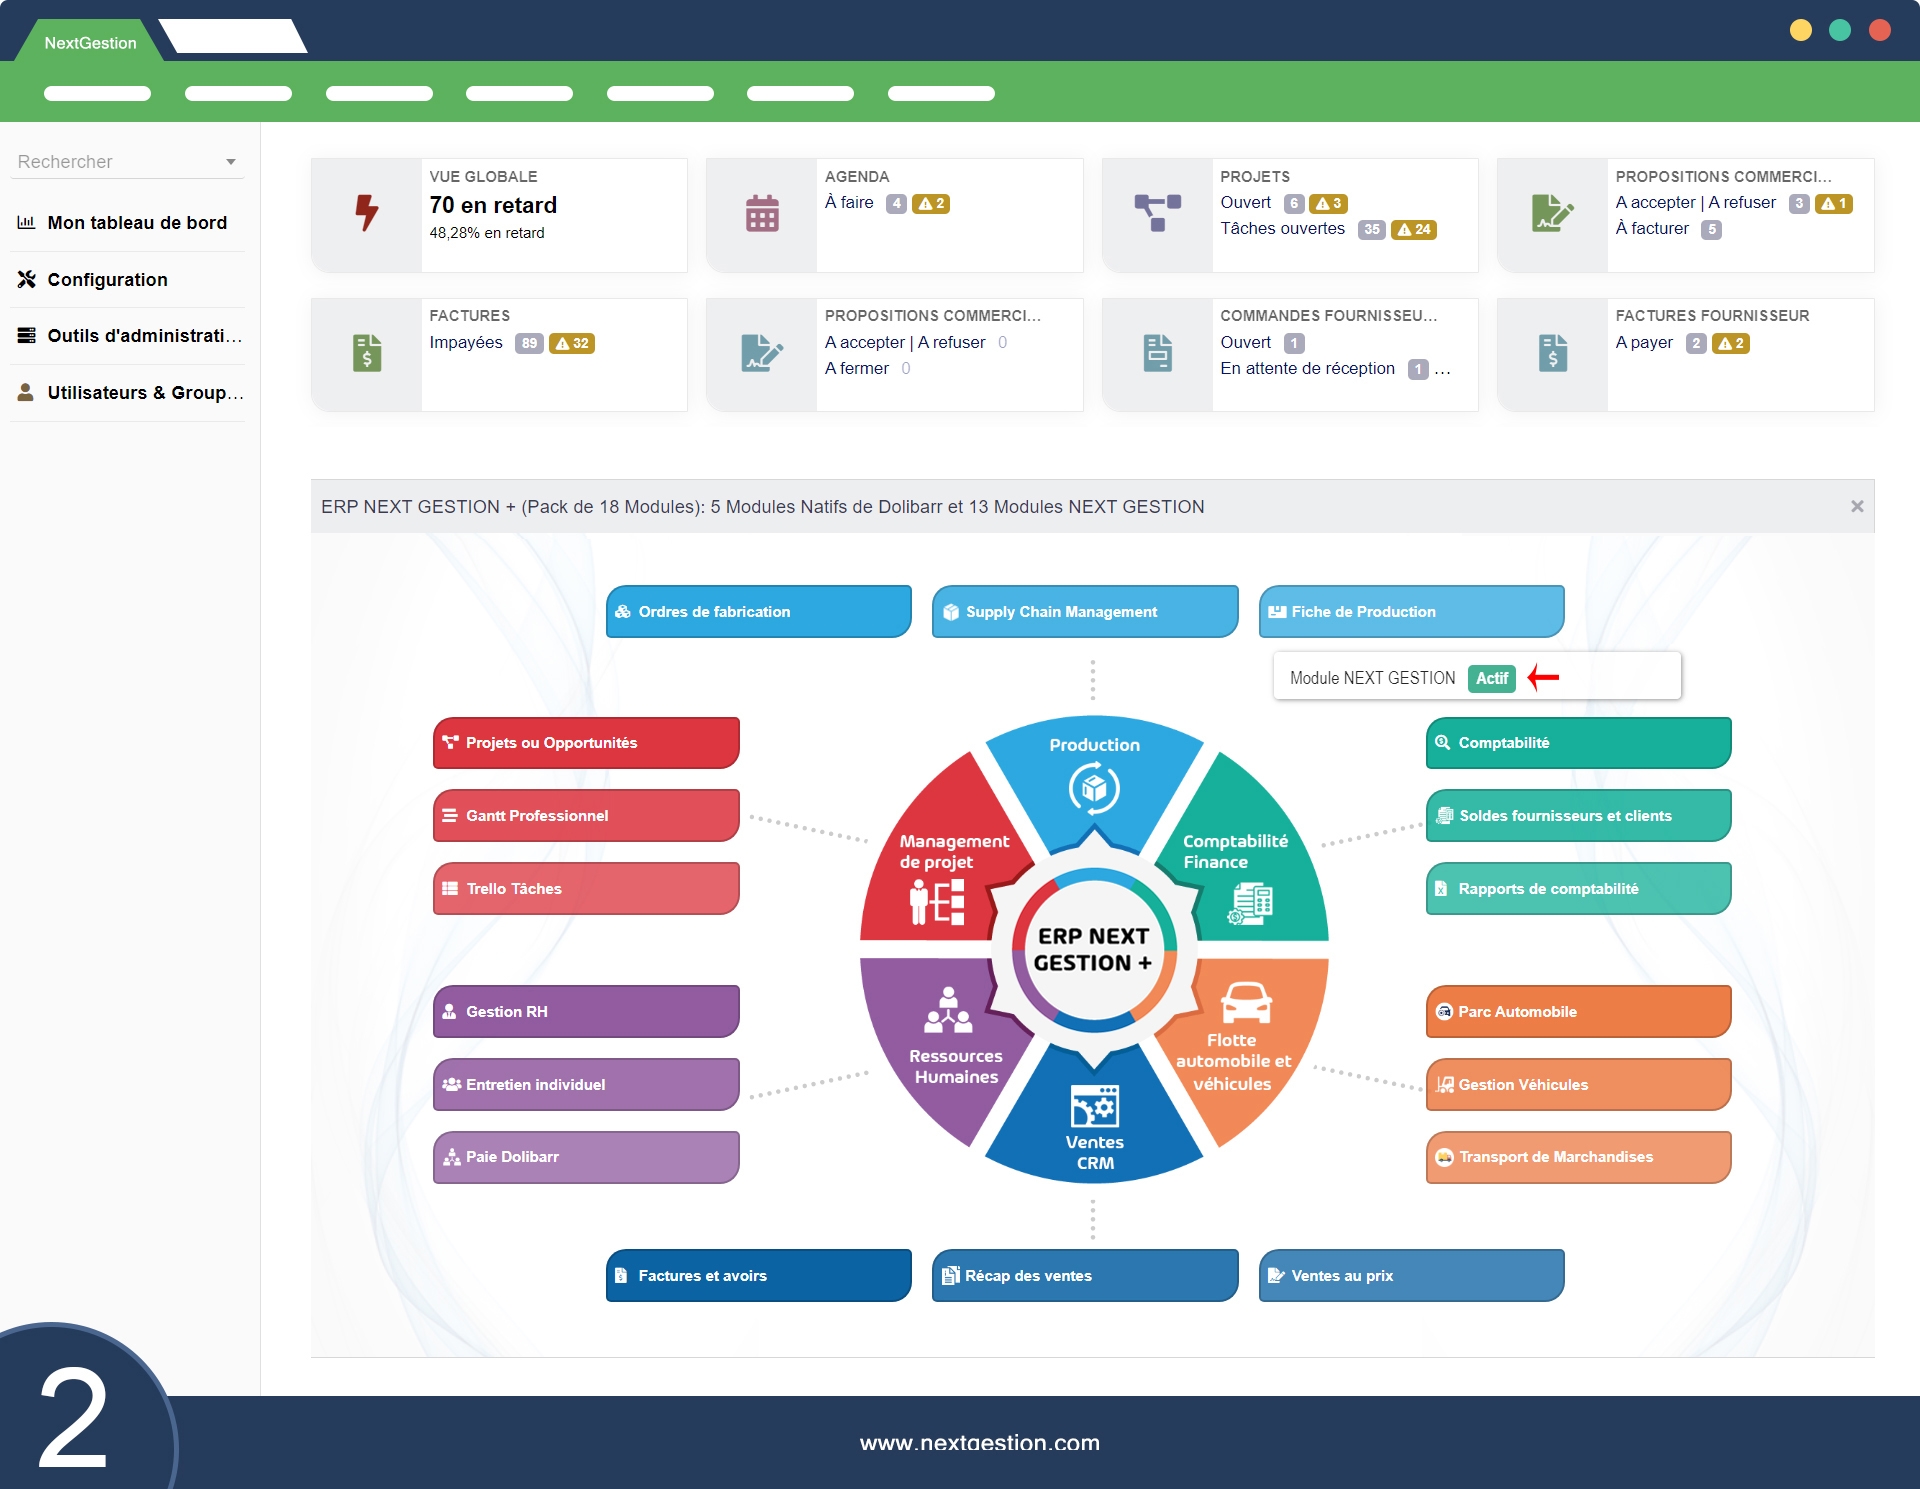Click the Impayées invoices link
This screenshot has height=1489, width=1920.
point(466,343)
